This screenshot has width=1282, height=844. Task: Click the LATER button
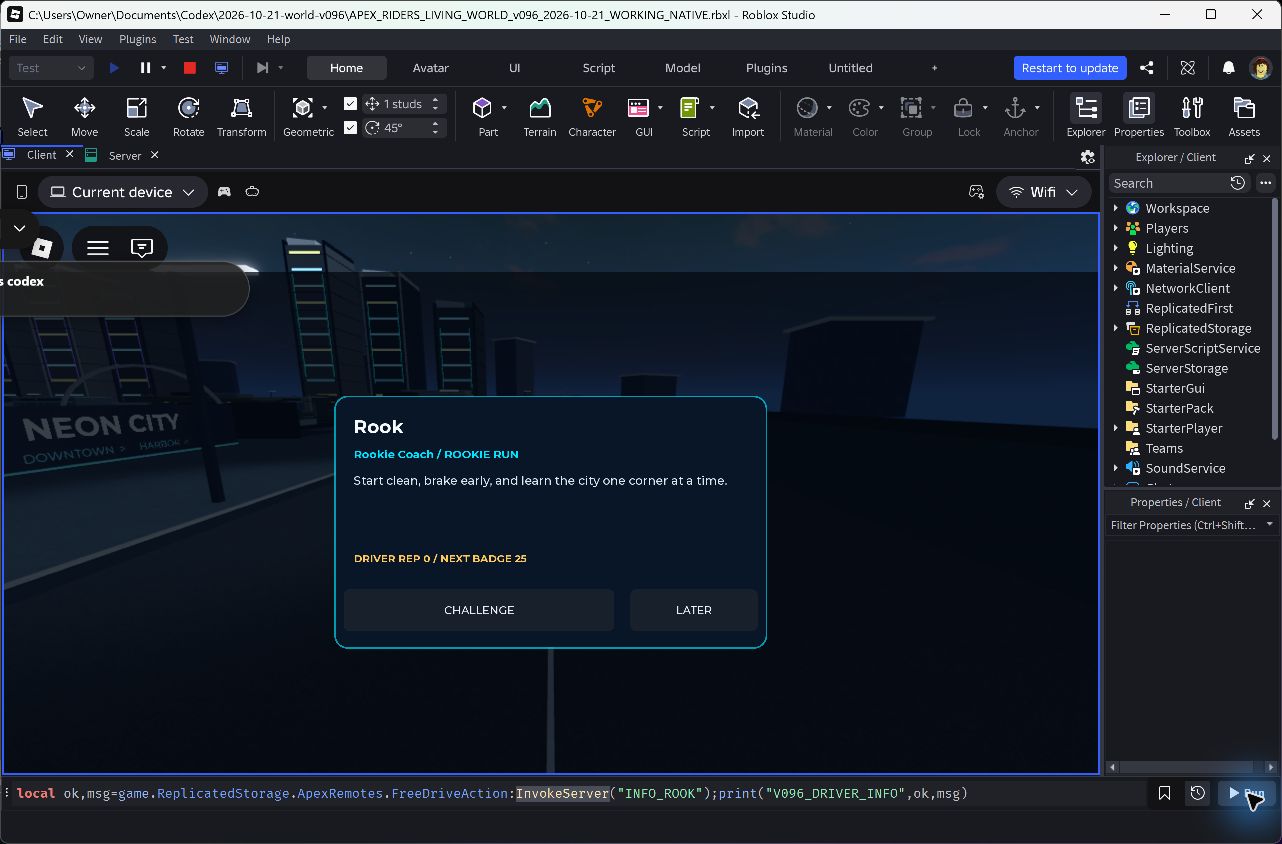[694, 610]
